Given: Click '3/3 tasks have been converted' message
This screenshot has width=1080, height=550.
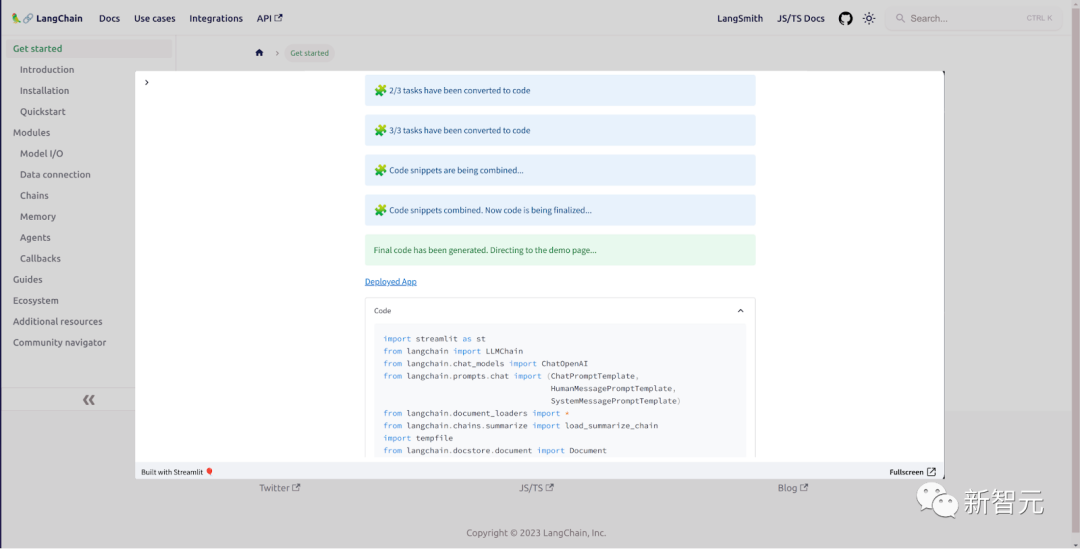Looking at the screenshot, I should [x=560, y=130].
